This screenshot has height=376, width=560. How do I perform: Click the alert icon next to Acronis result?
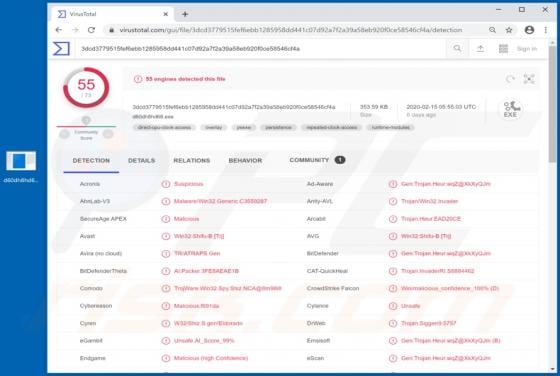tap(166, 184)
